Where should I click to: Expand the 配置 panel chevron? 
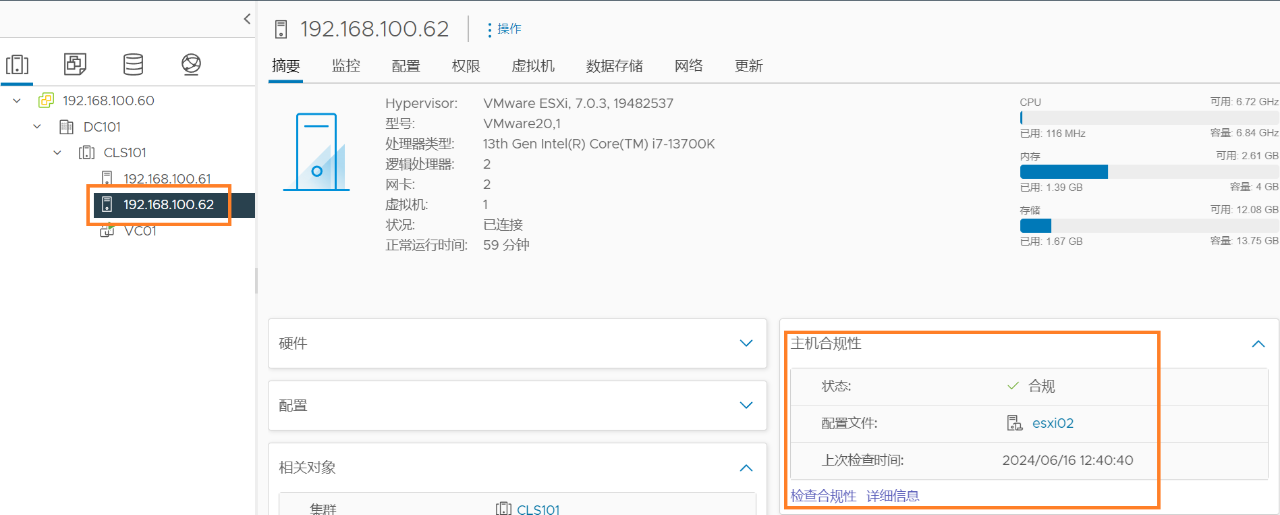(x=745, y=405)
